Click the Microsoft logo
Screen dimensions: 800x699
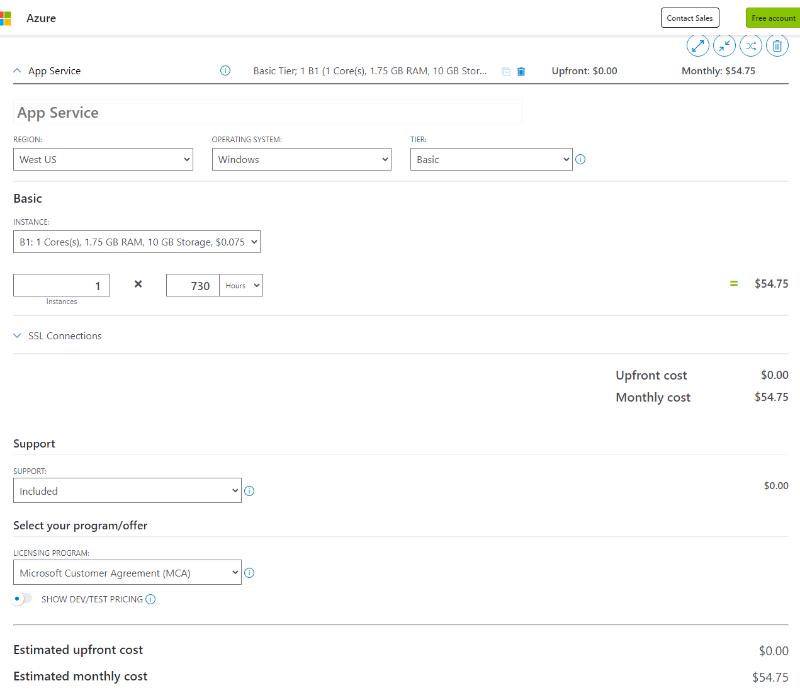click(5, 18)
